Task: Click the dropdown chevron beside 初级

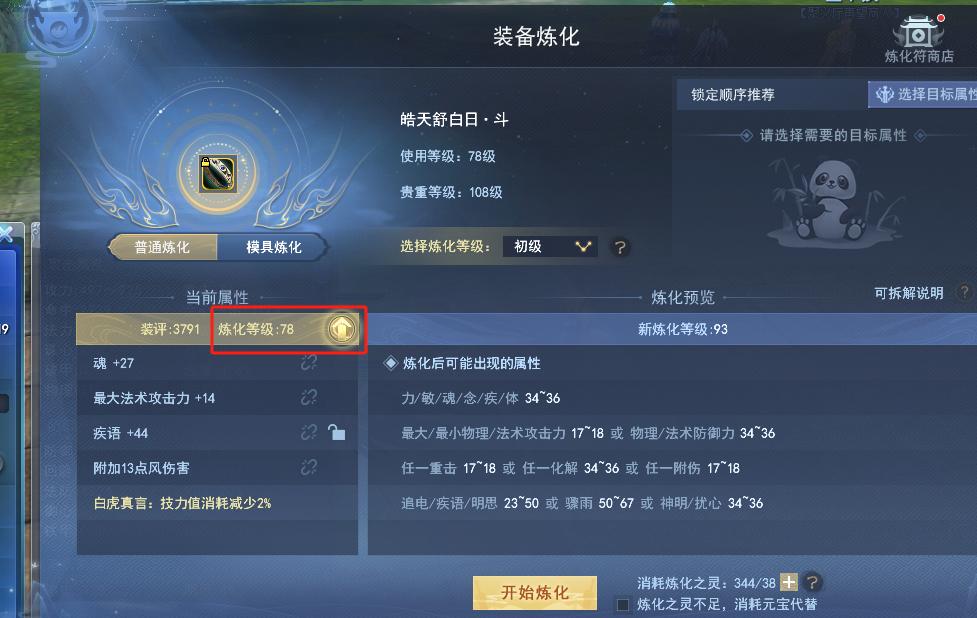Action: pos(583,247)
